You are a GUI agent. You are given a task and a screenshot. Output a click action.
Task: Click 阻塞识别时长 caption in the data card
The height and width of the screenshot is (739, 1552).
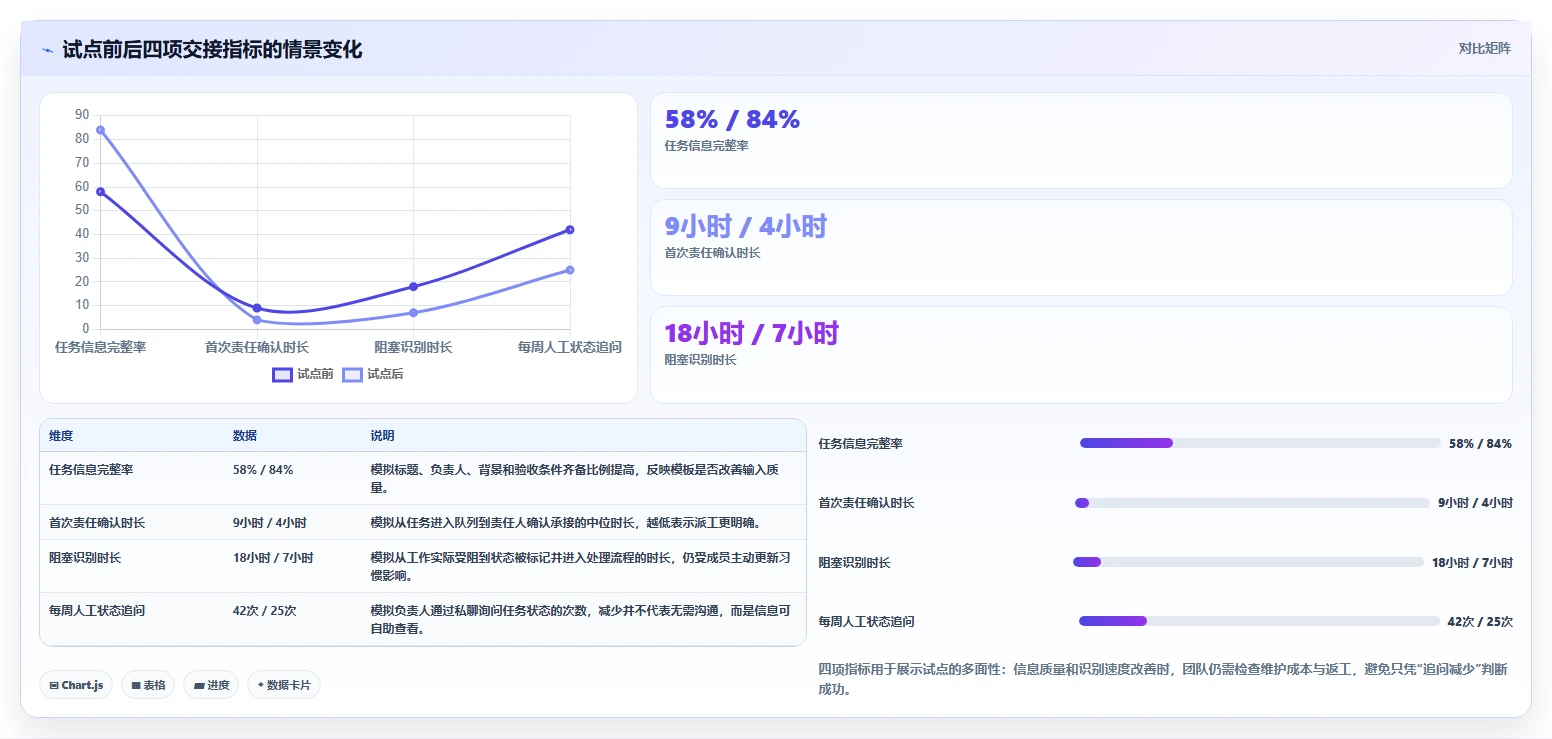[x=701, y=360]
